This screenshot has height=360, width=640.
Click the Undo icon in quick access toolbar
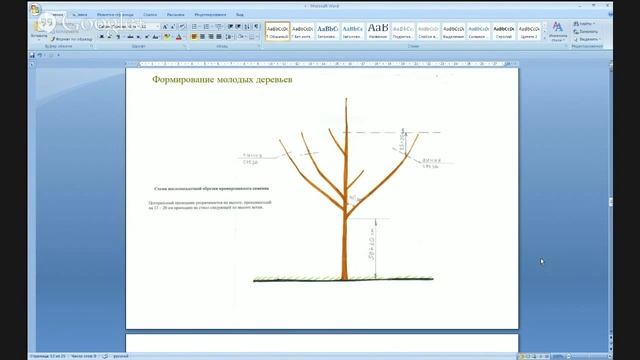[40, 55]
